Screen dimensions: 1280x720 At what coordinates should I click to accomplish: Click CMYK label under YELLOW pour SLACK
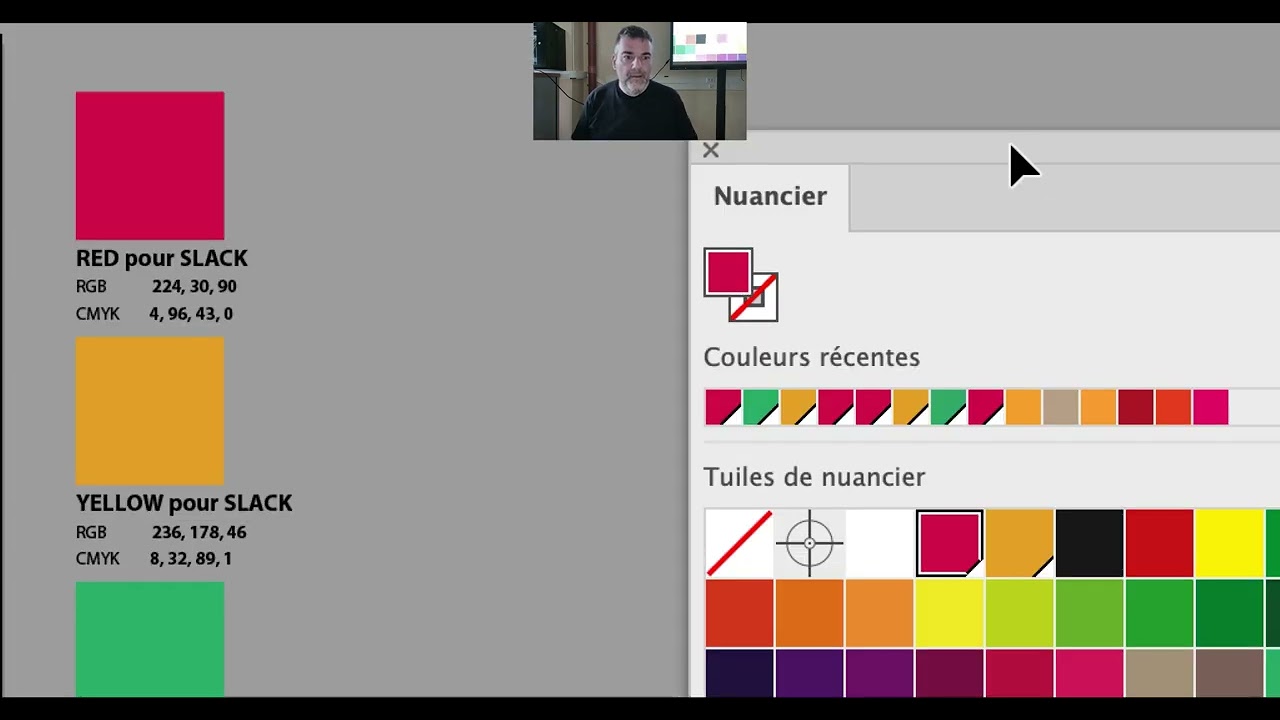98,559
